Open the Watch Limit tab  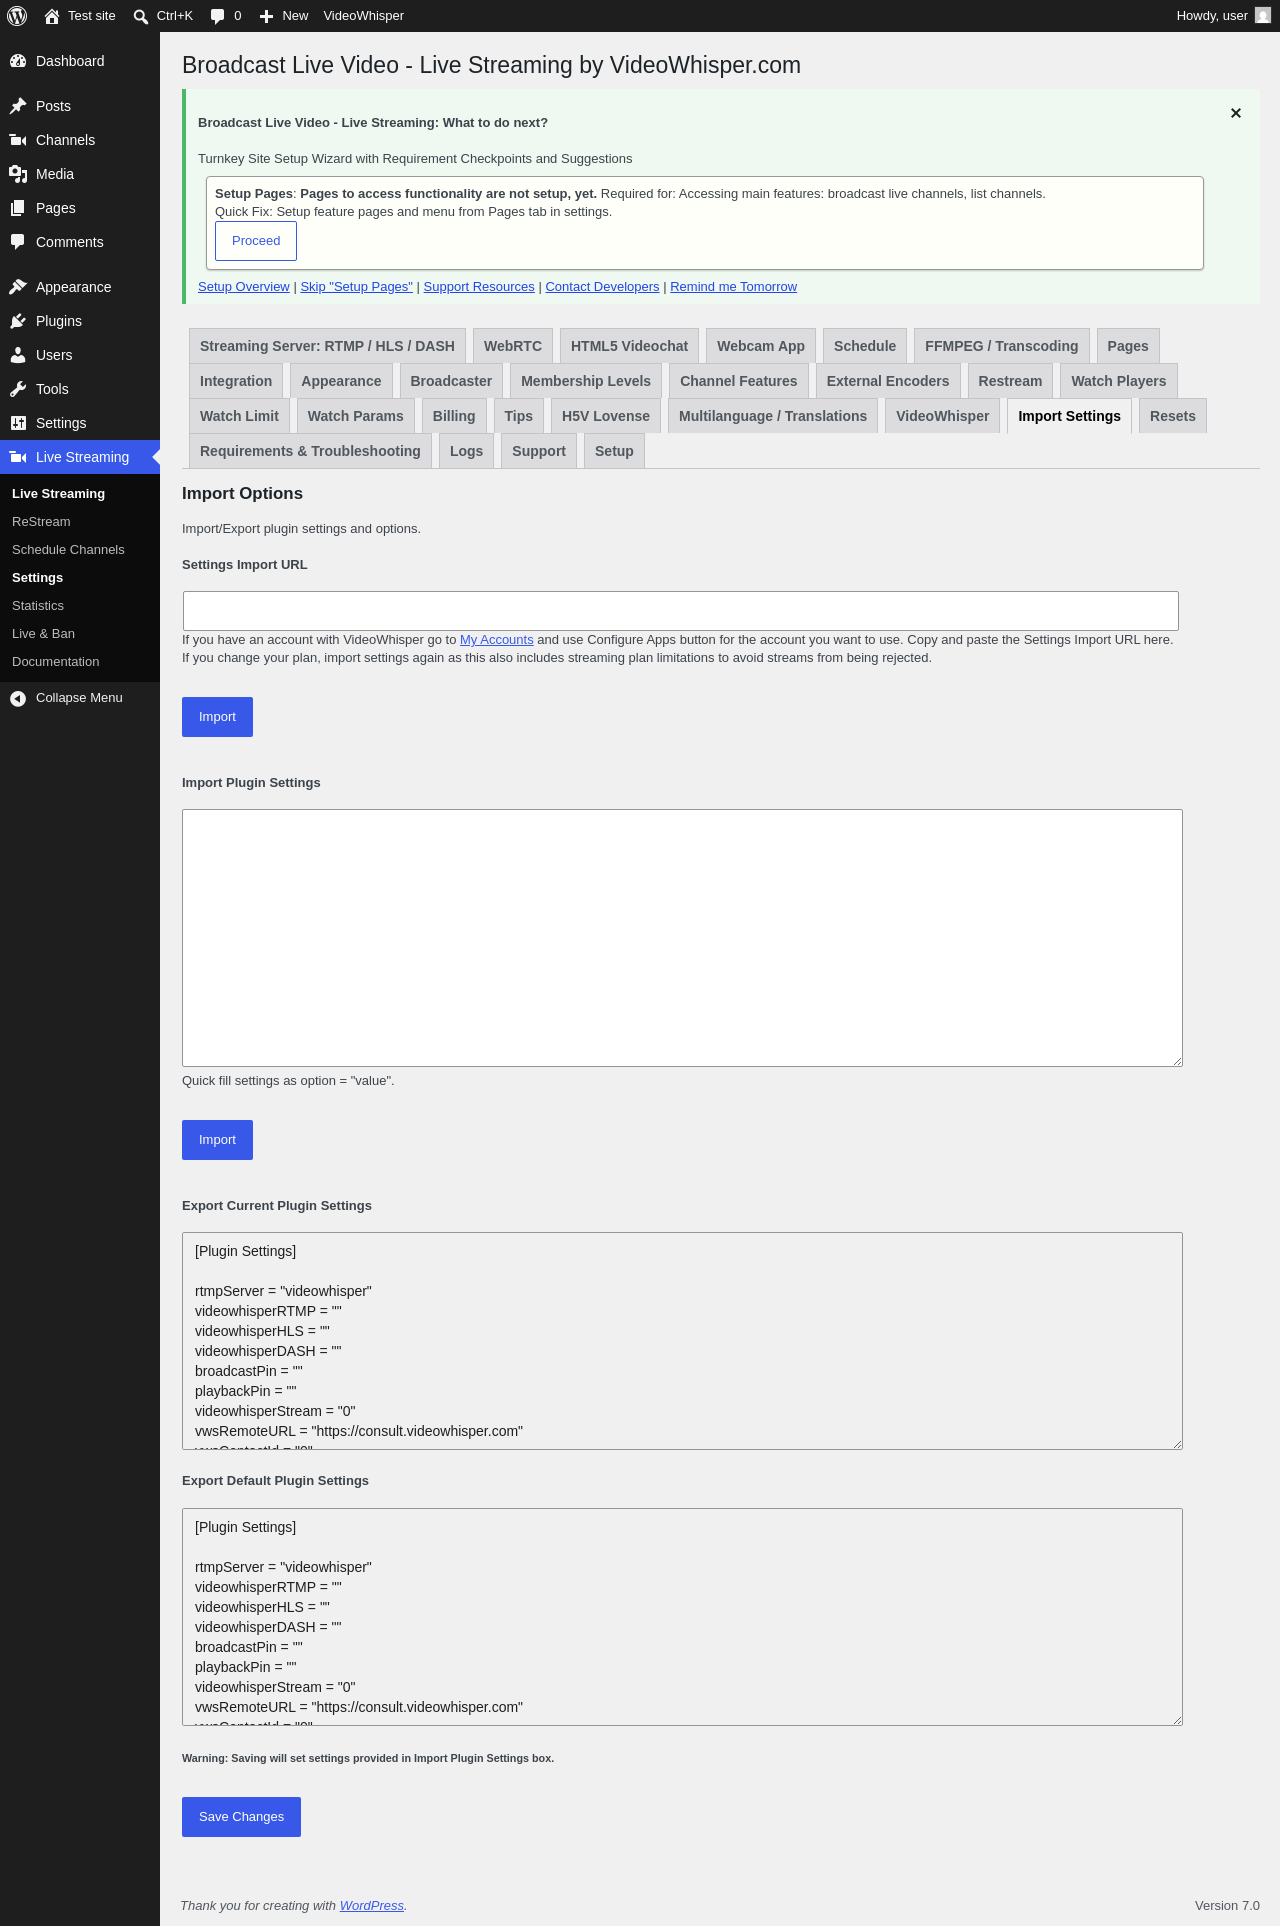click(239, 416)
